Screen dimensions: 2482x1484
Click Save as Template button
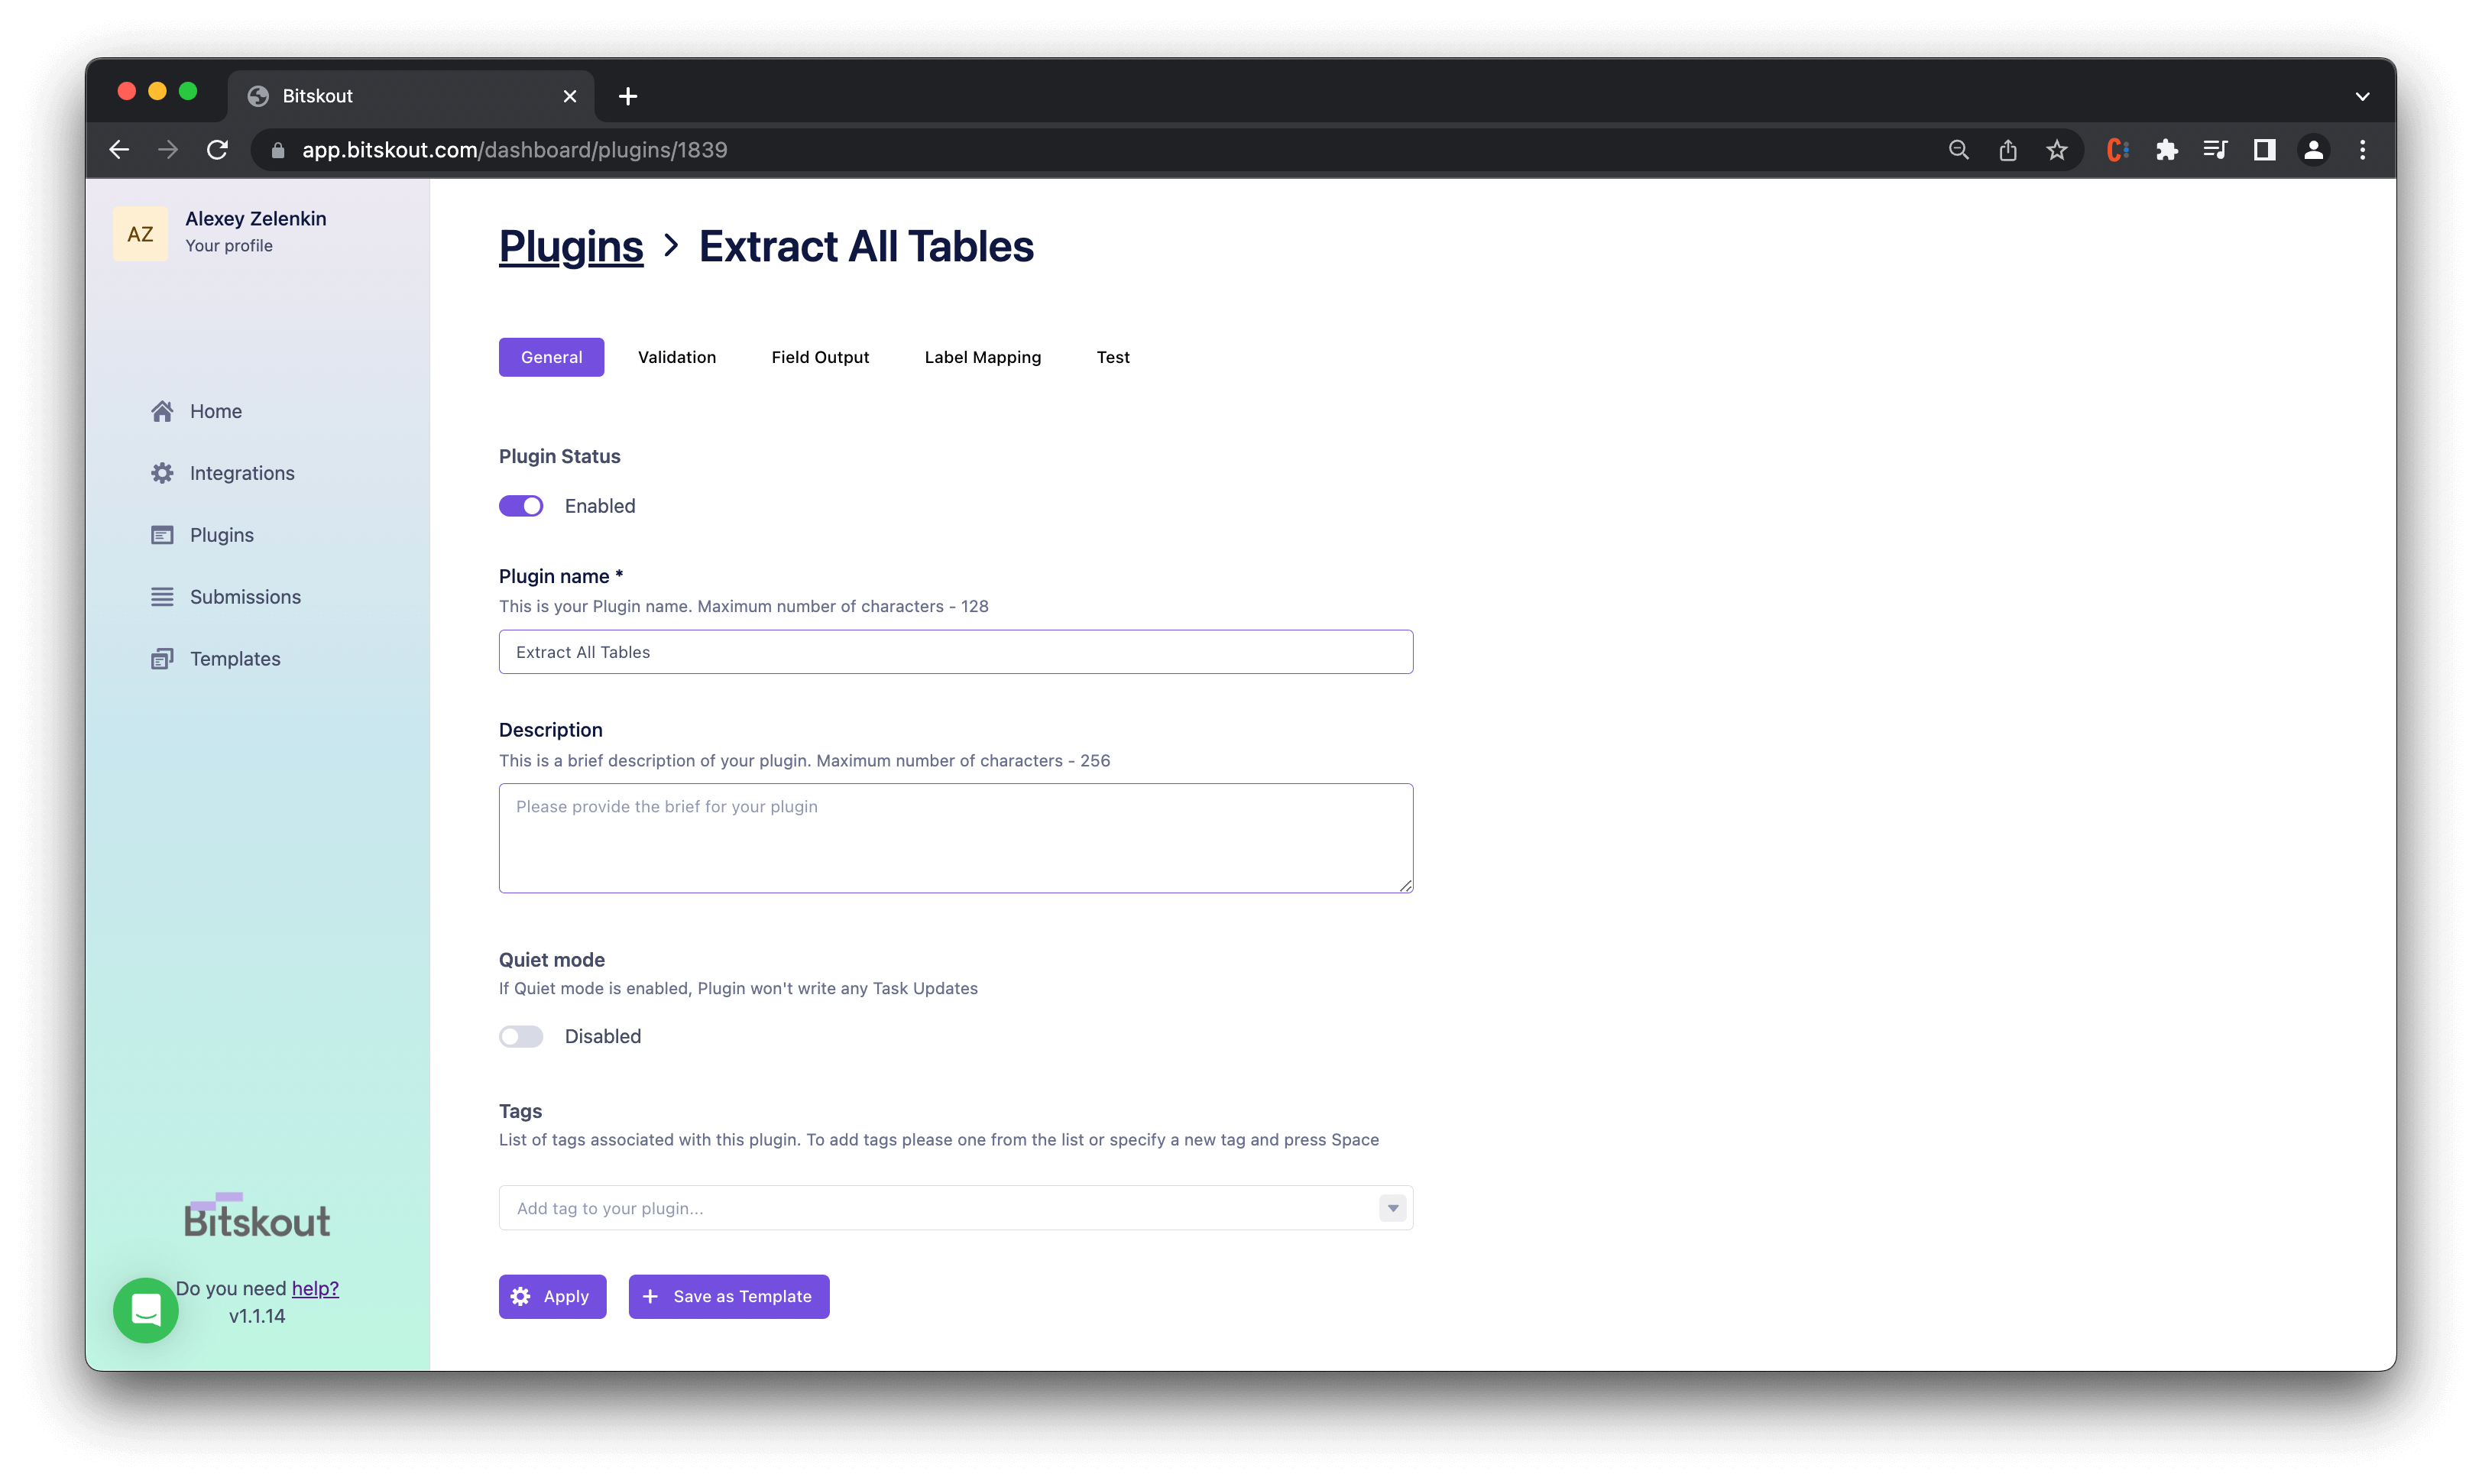(729, 1296)
